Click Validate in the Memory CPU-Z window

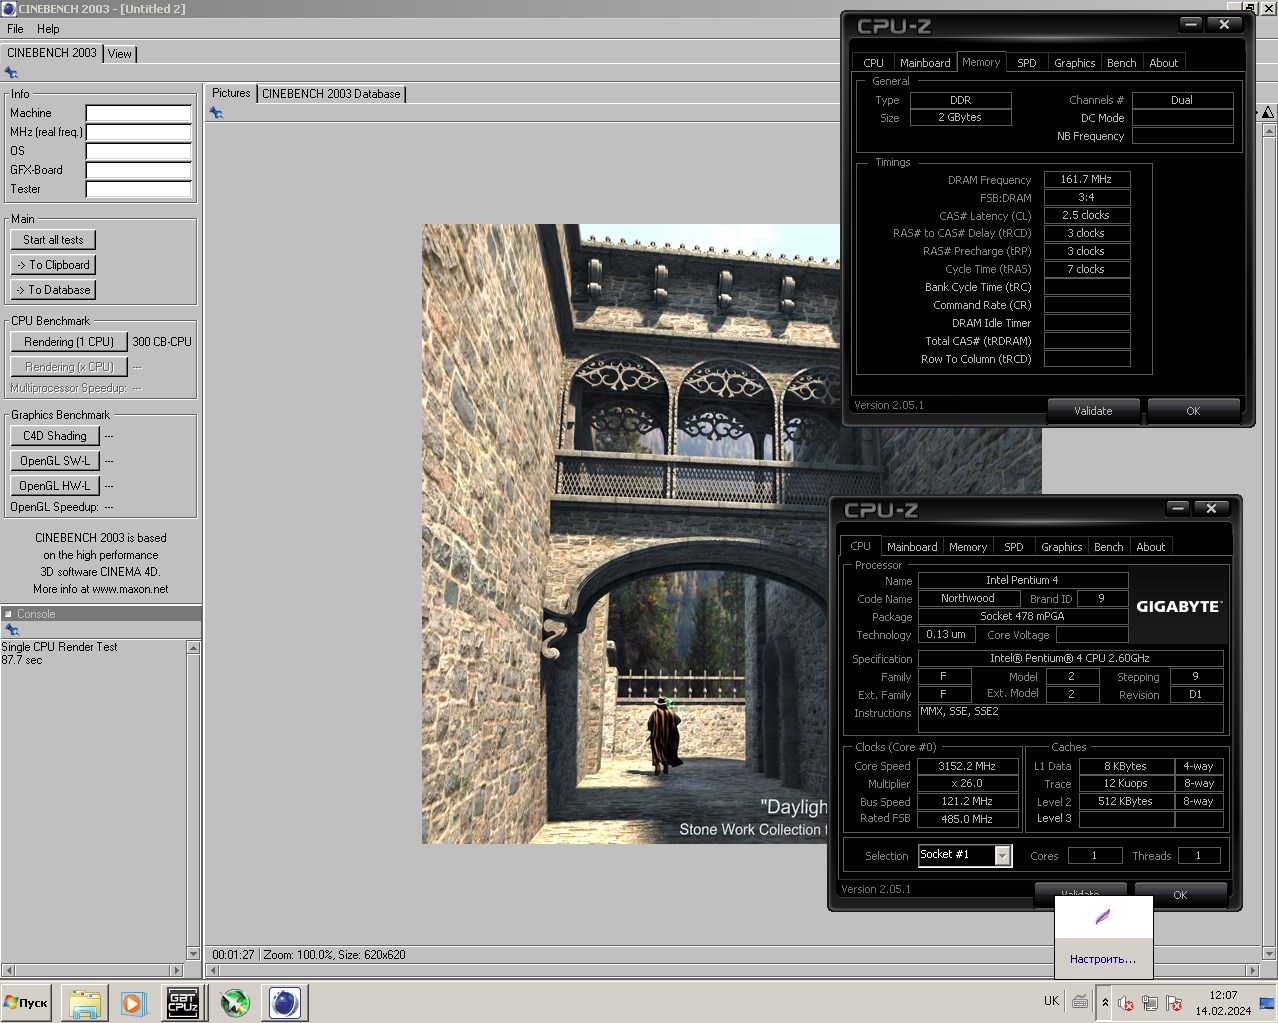pos(1093,411)
